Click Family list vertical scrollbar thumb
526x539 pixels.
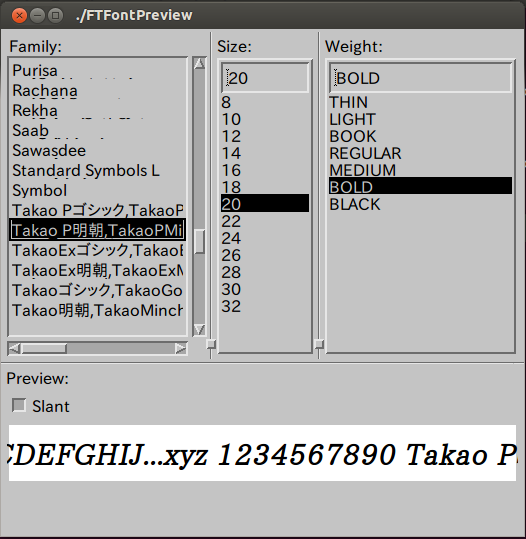pyautogui.click(x=199, y=242)
